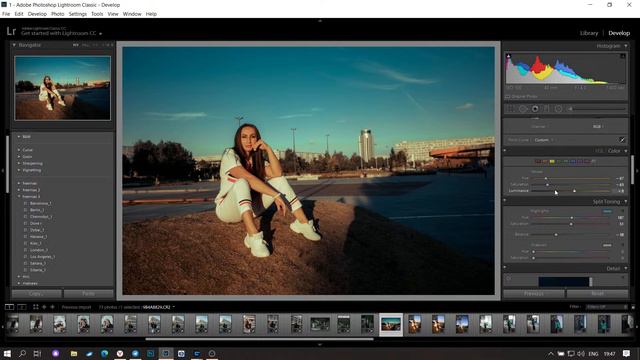Hide the top module panel via arrow
Image resolution: width=640 pixels, height=360 pixels.
[x=320, y=20]
